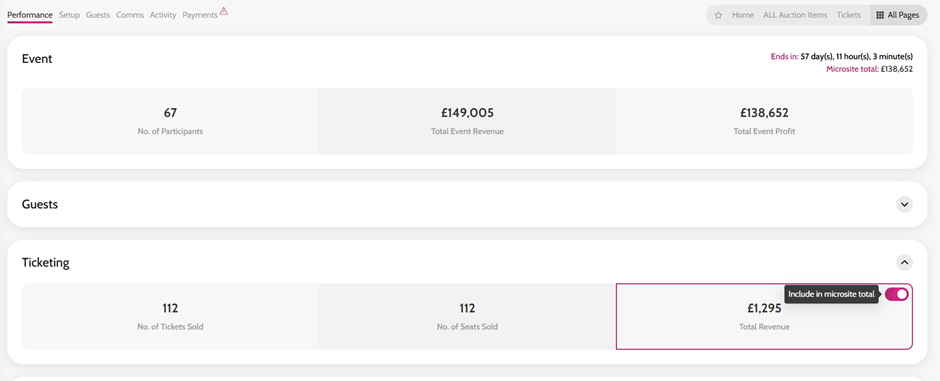Collapse the Ticketing section chevron
Image resolution: width=940 pixels, height=381 pixels.
905,262
